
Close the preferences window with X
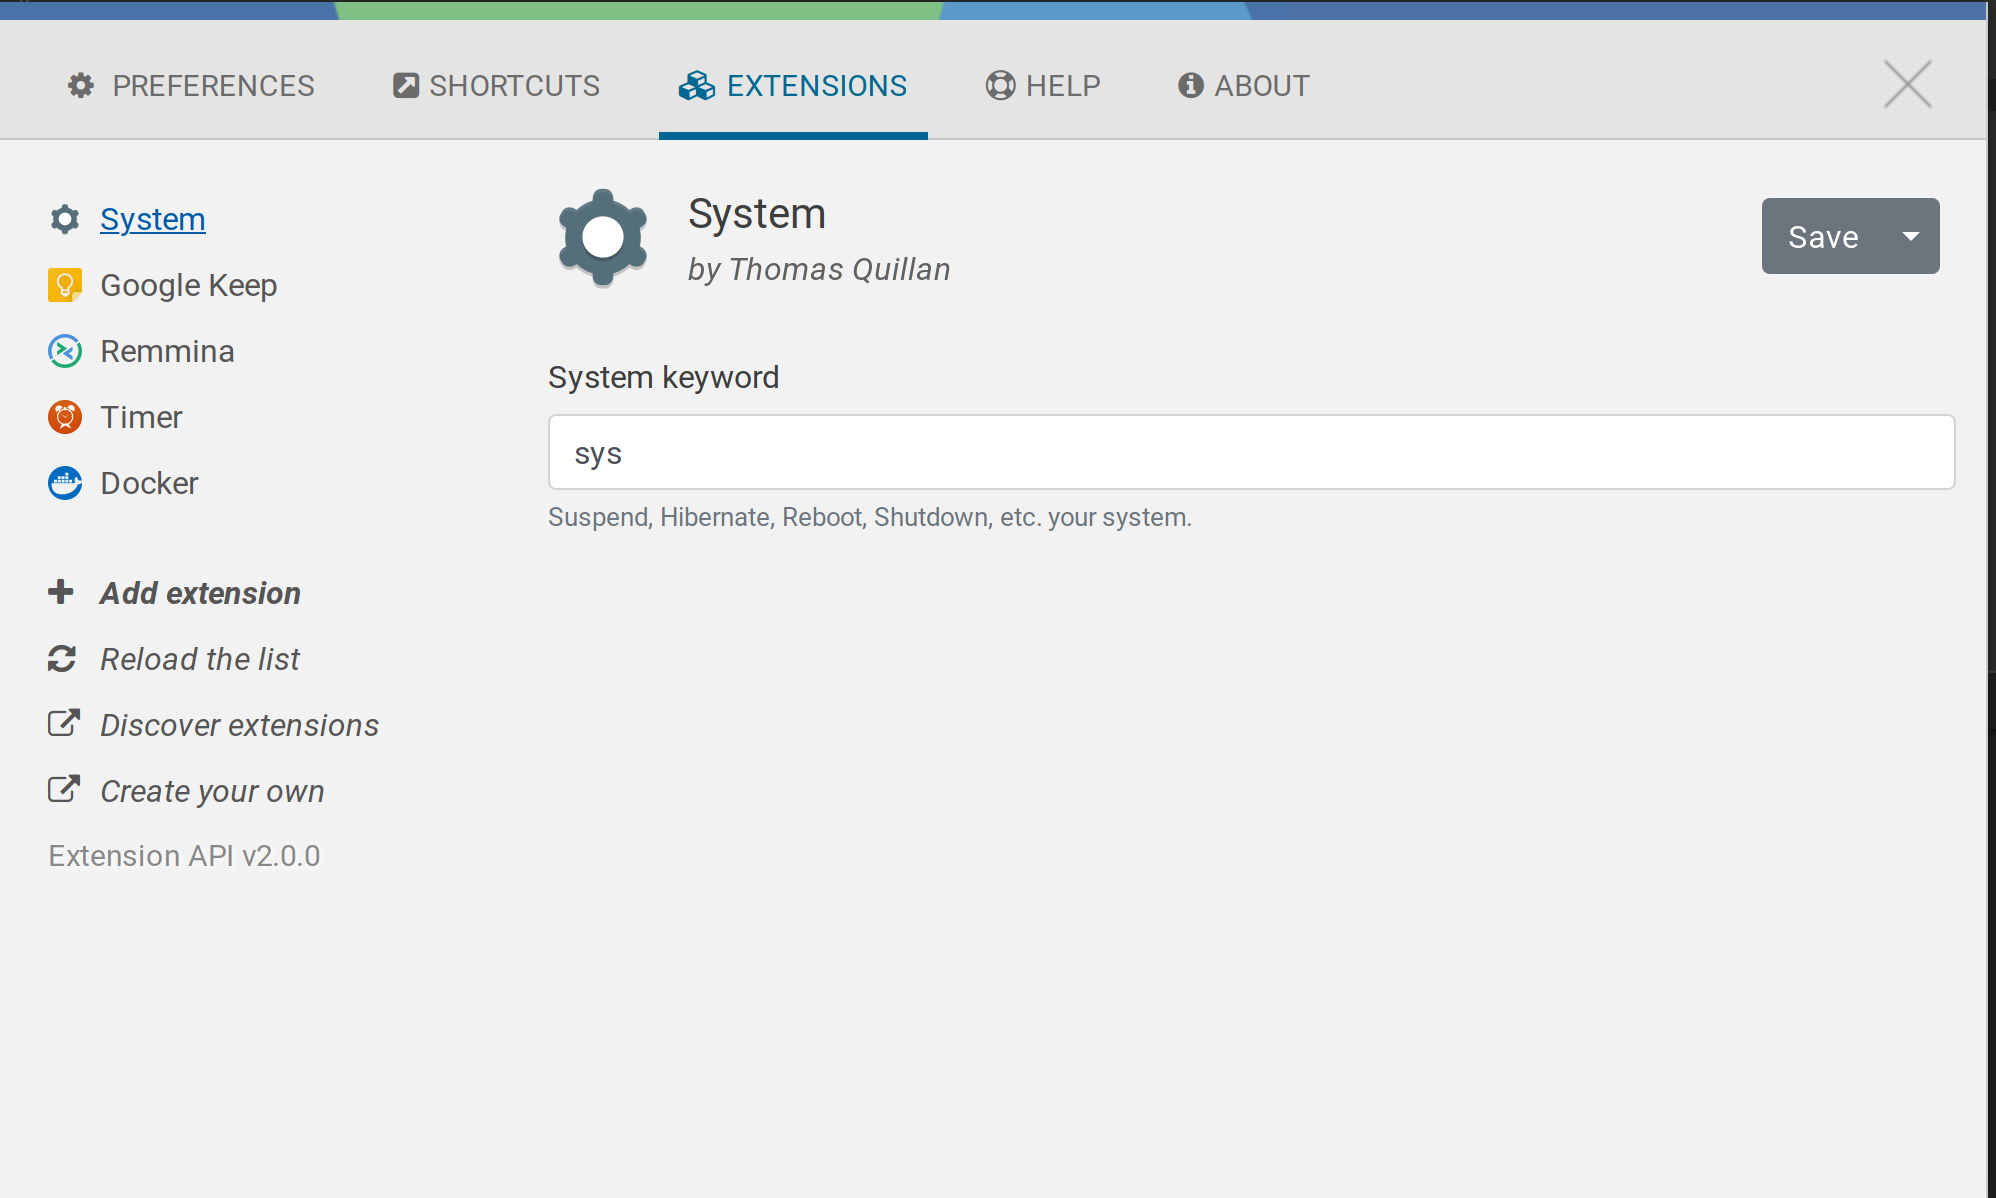pyautogui.click(x=1907, y=84)
